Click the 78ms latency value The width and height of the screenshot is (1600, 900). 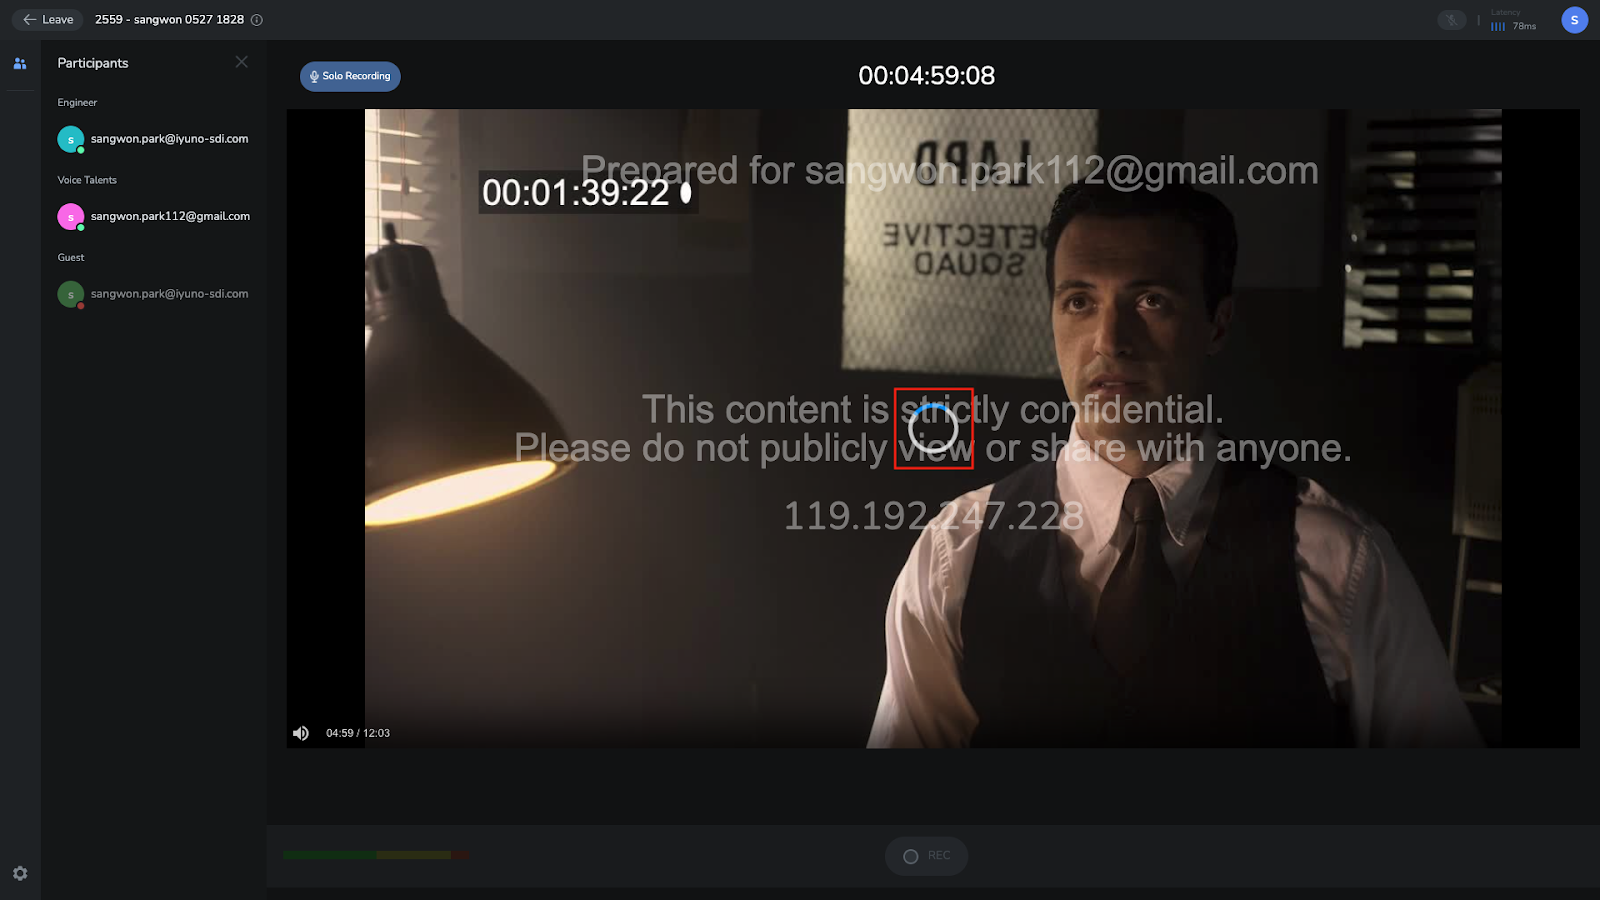pyautogui.click(x=1525, y=27)
